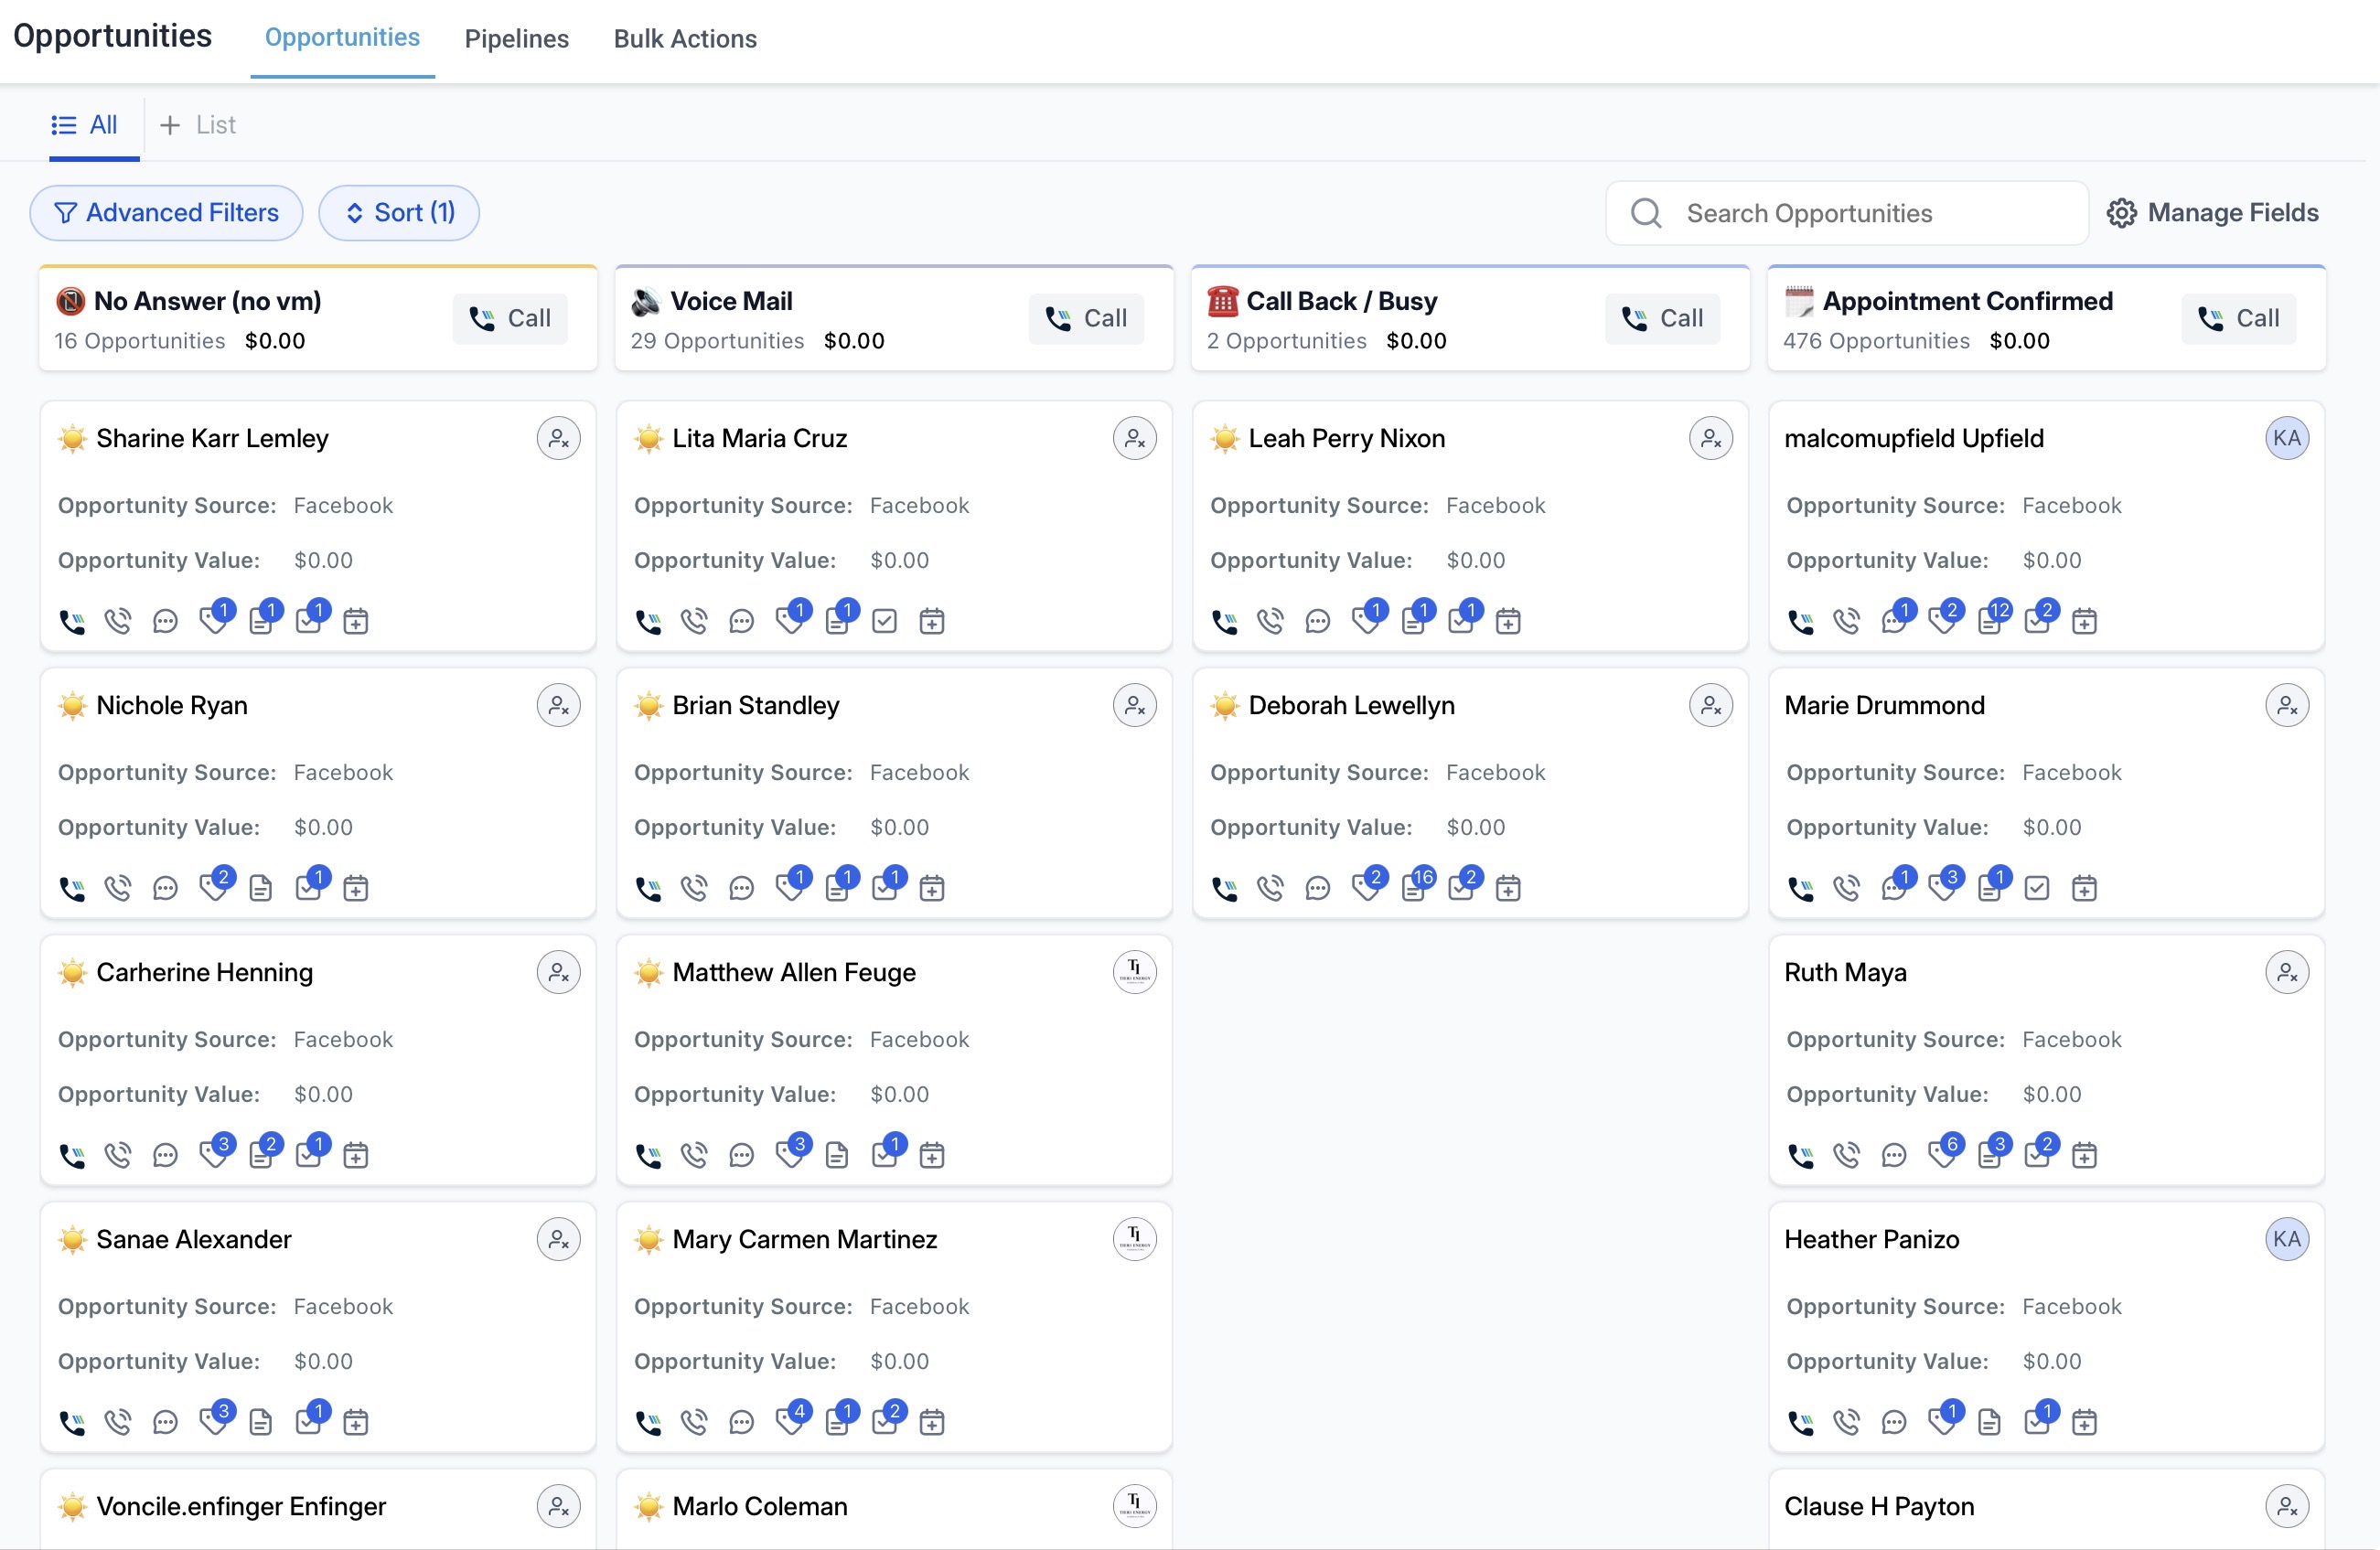The width and height of the screenshot is (2380, 1550).
Task: Click the KA owner avatar on Heather Panizo card
Action: [2286, 1239]
